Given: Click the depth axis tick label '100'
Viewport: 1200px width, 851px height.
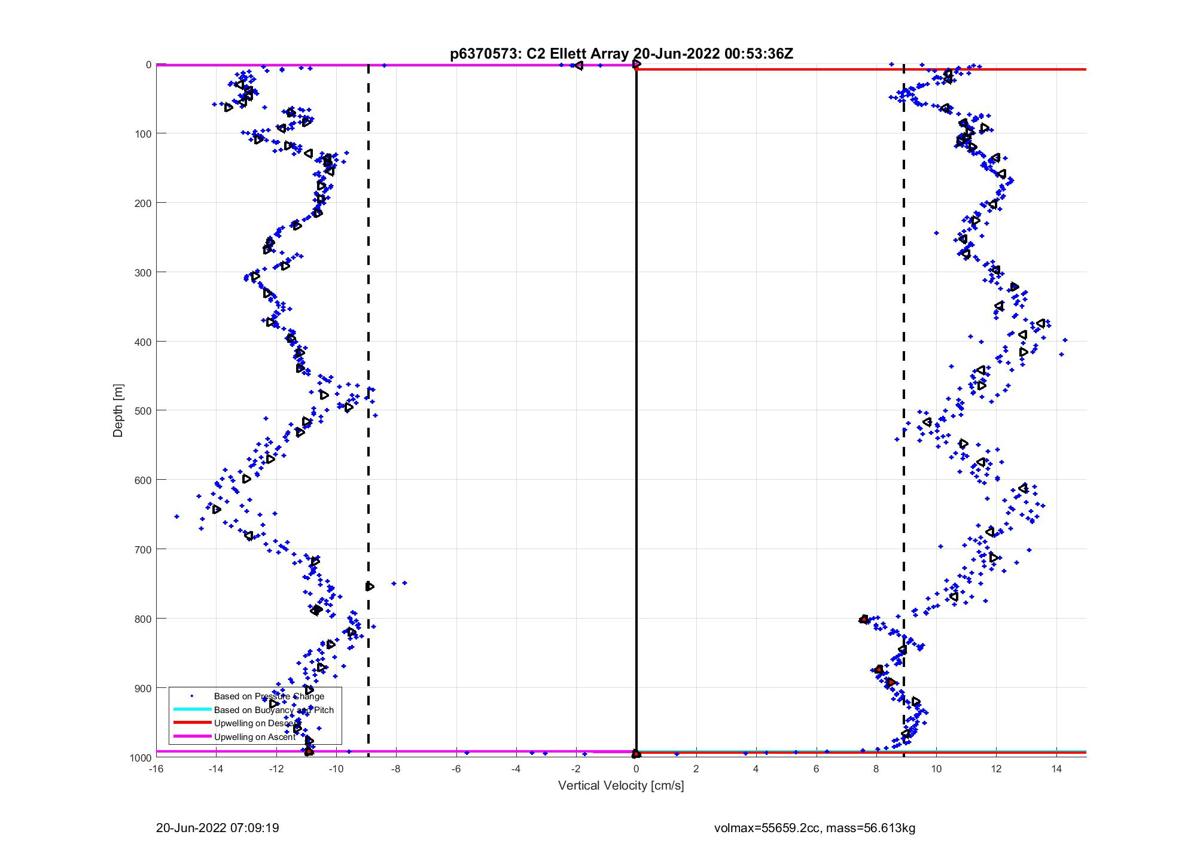Looking at the screenshot, I should pos(142,134).
